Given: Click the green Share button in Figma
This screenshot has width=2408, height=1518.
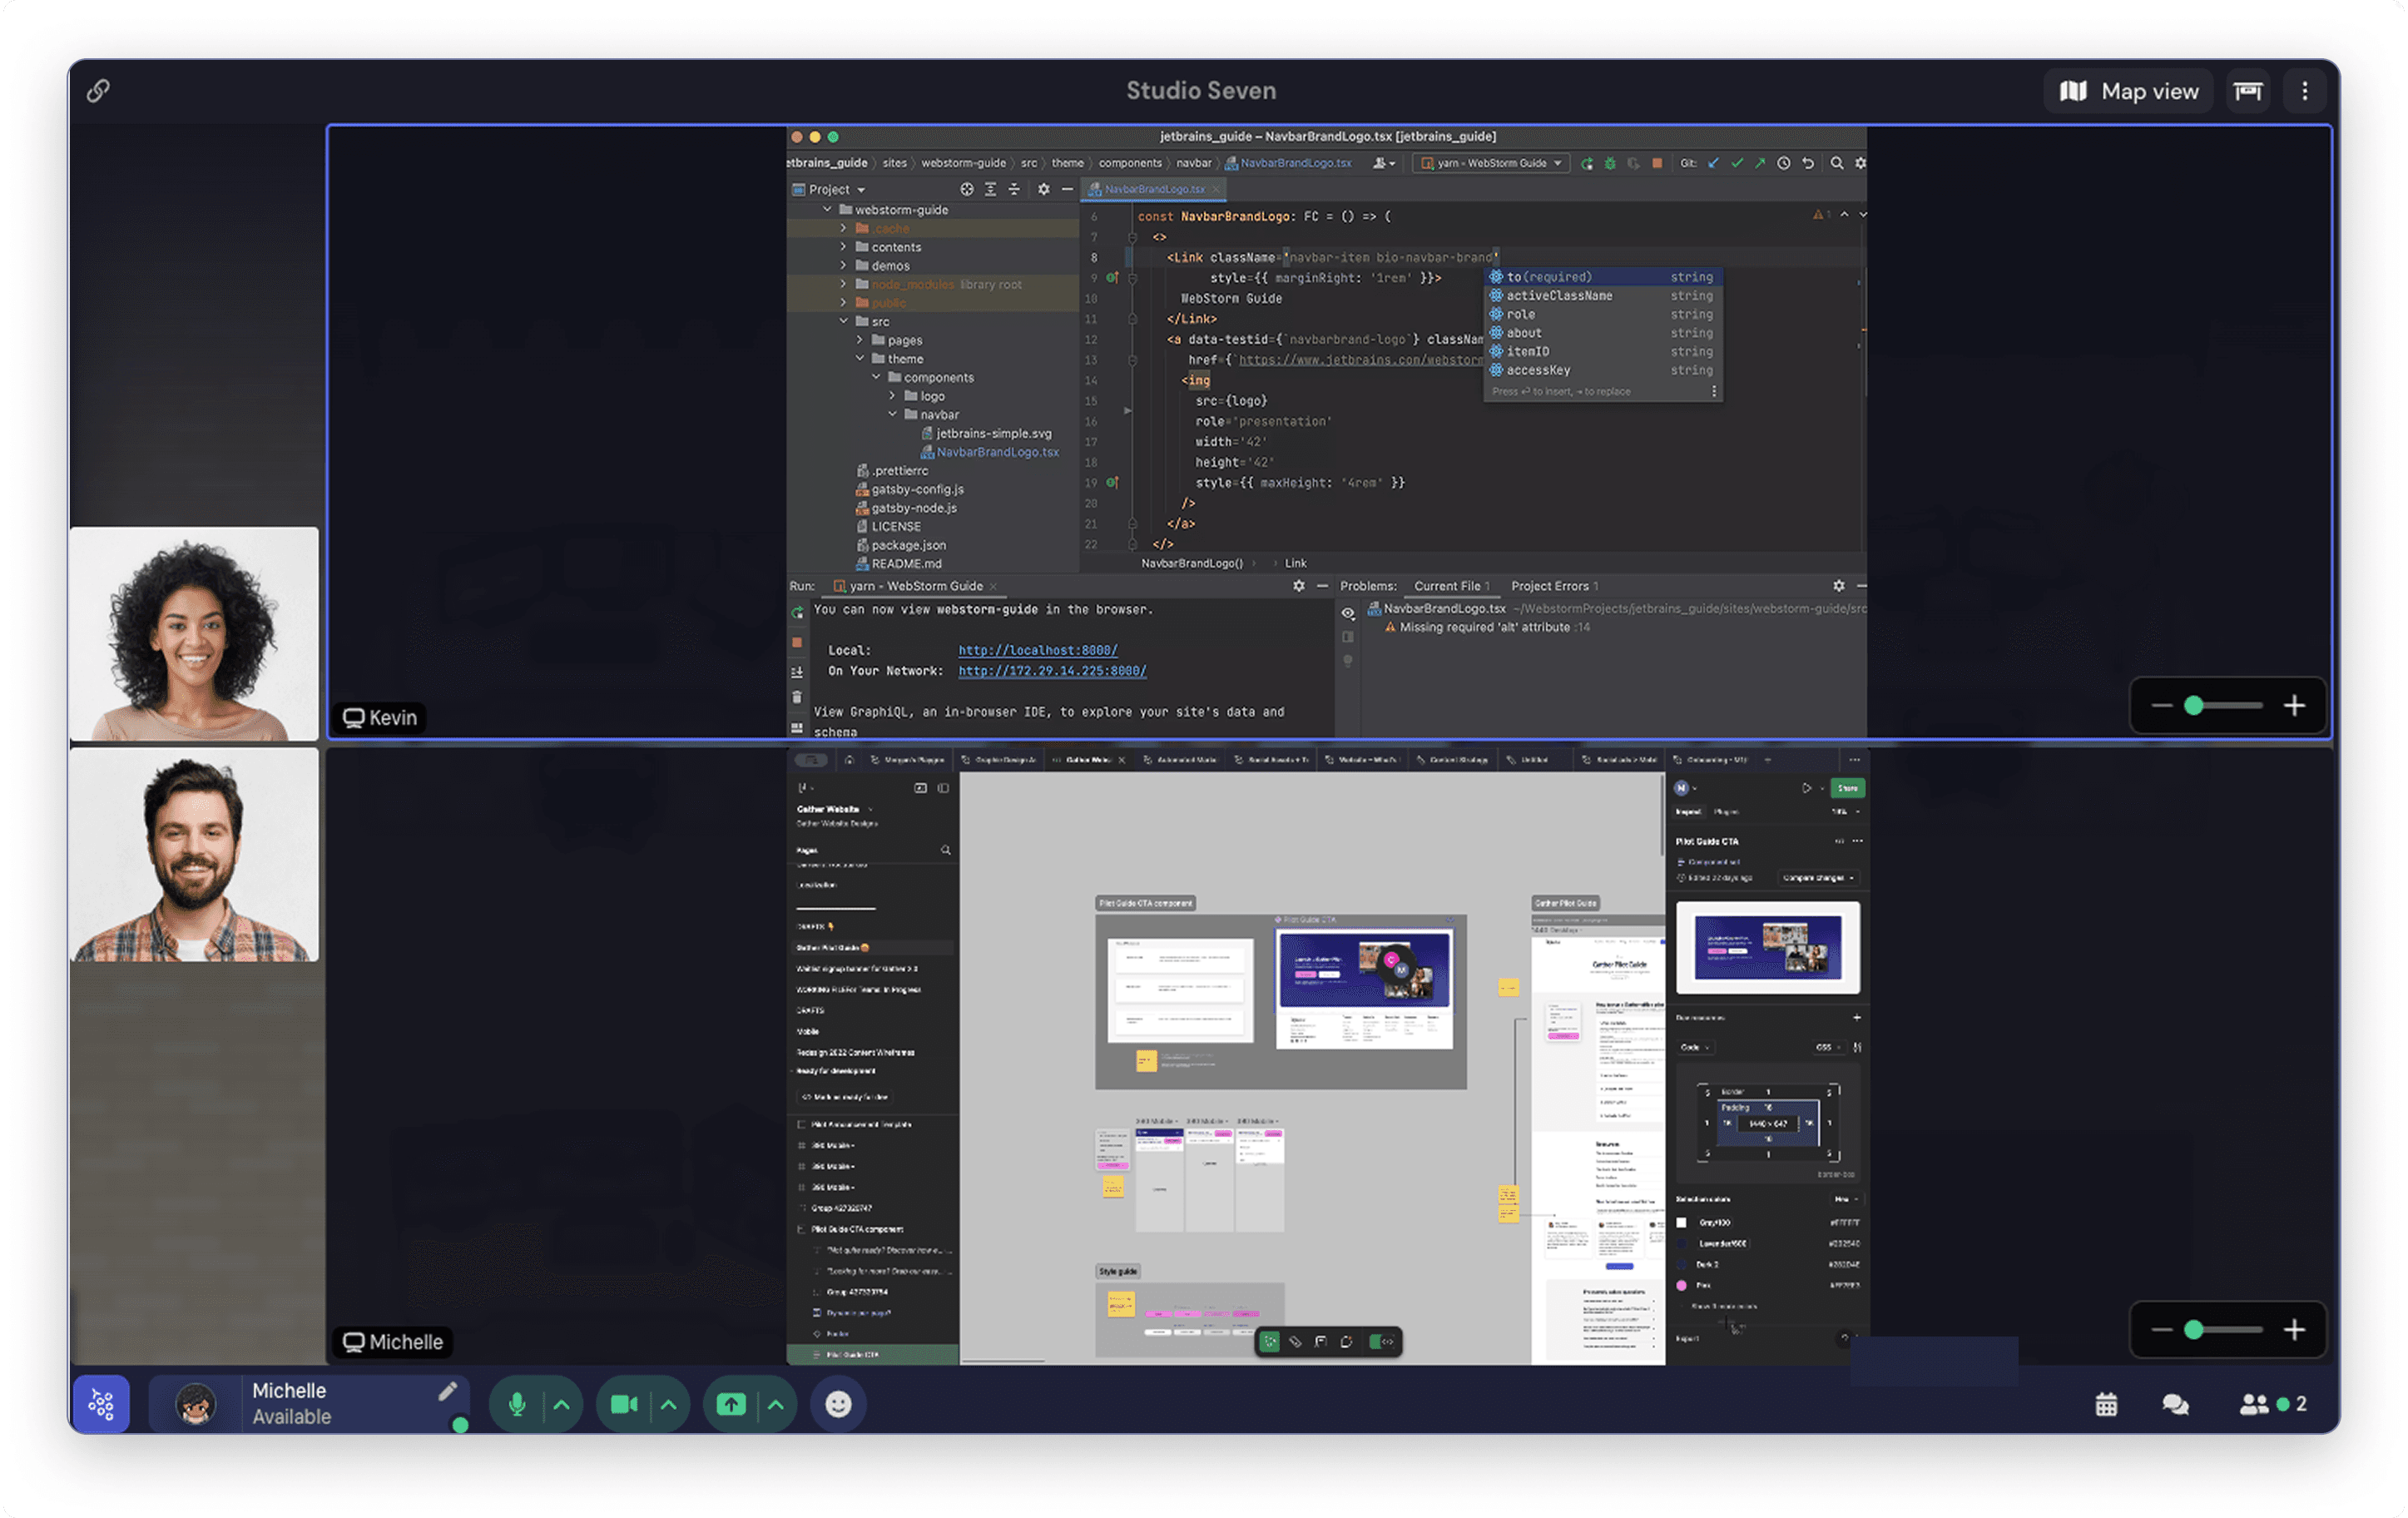Looking at the screenshot, I should tap(1846, 788).
